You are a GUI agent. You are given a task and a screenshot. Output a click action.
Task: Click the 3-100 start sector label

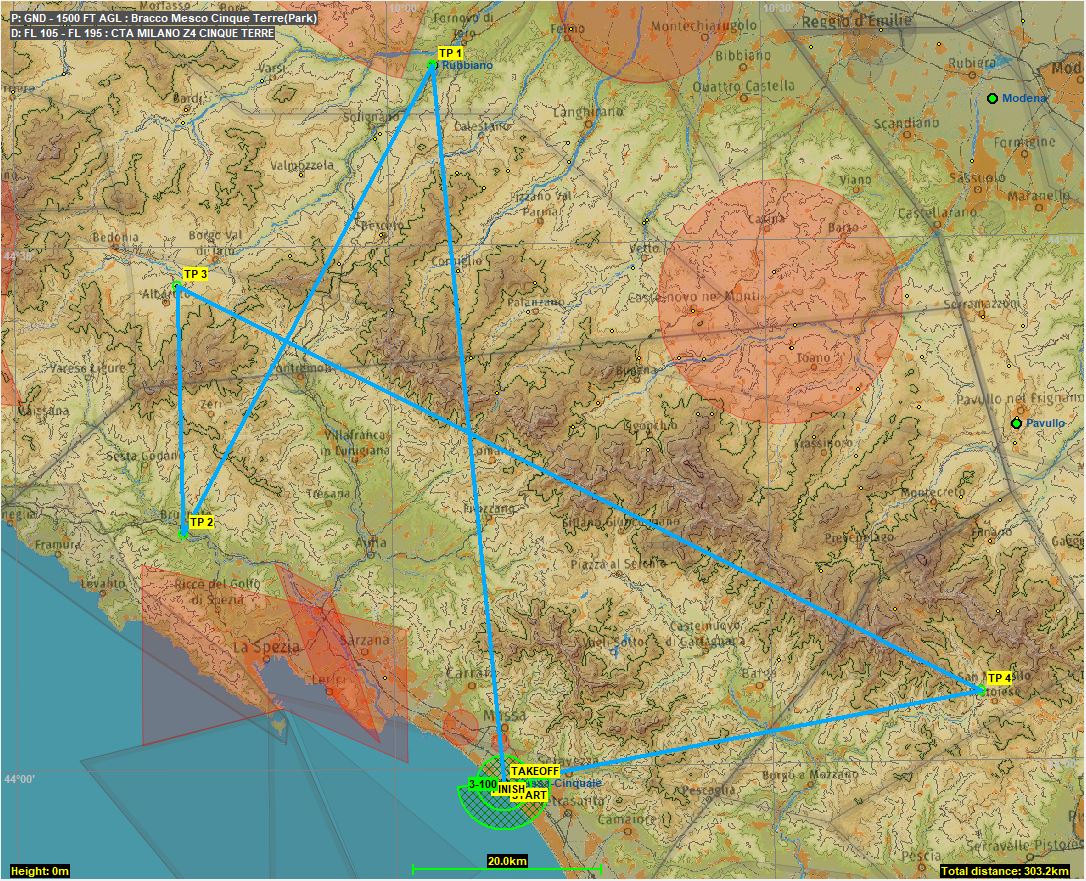point(482,784)
